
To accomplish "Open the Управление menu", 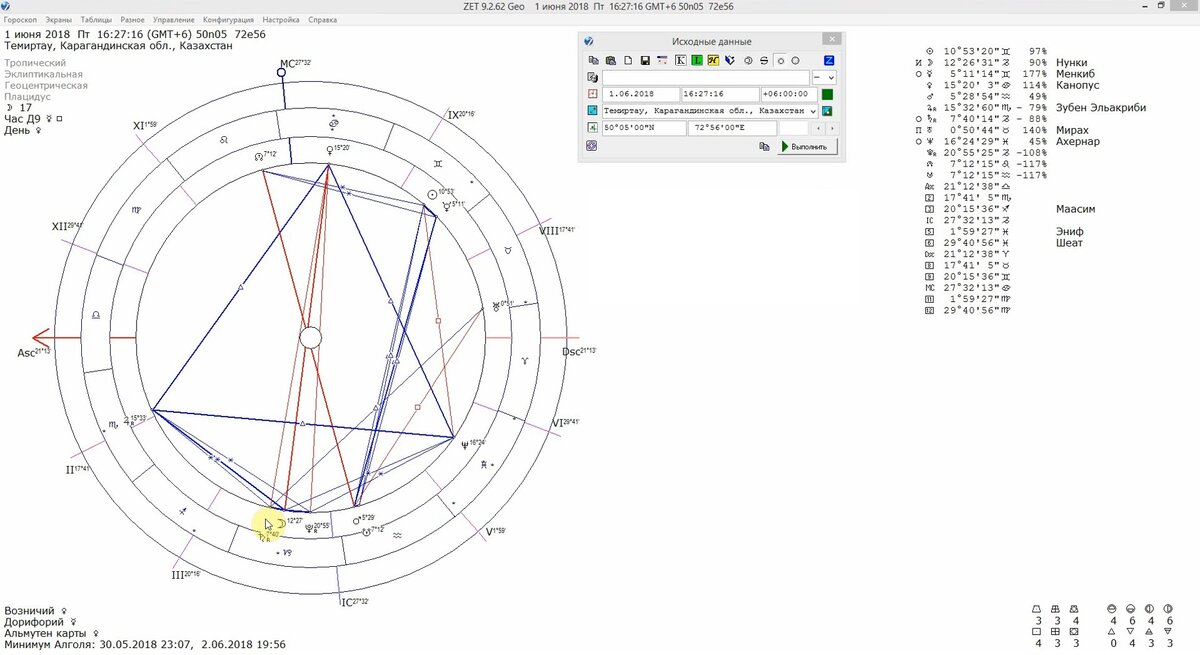I will tap(173, 19).
